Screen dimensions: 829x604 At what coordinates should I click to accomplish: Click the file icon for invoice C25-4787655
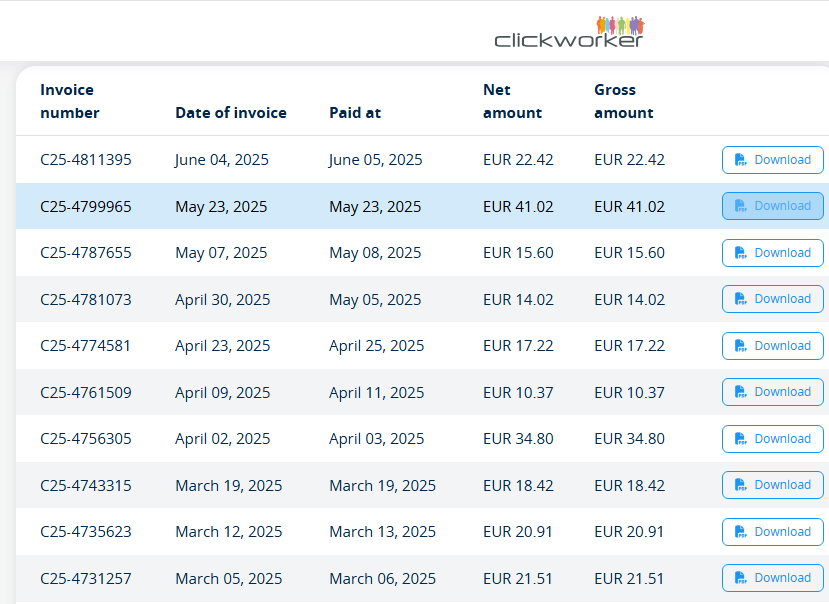(x=741, y=253)
